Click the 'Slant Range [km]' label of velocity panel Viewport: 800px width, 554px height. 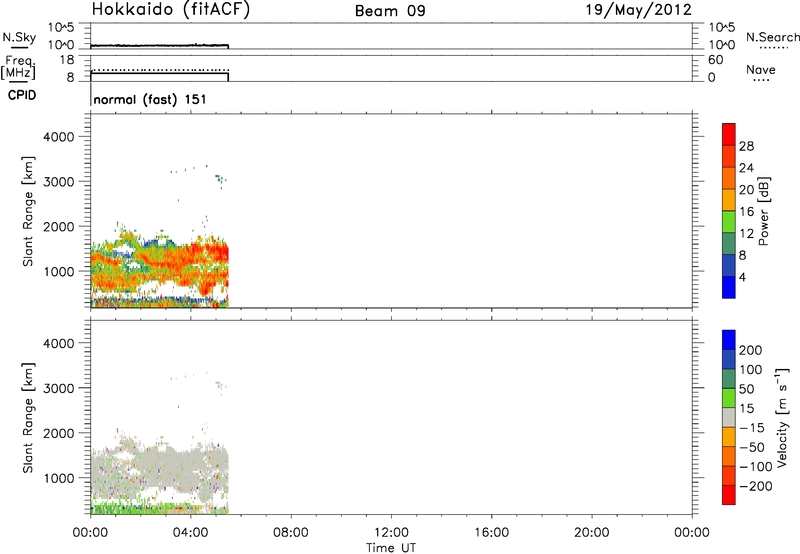(28, 418)
